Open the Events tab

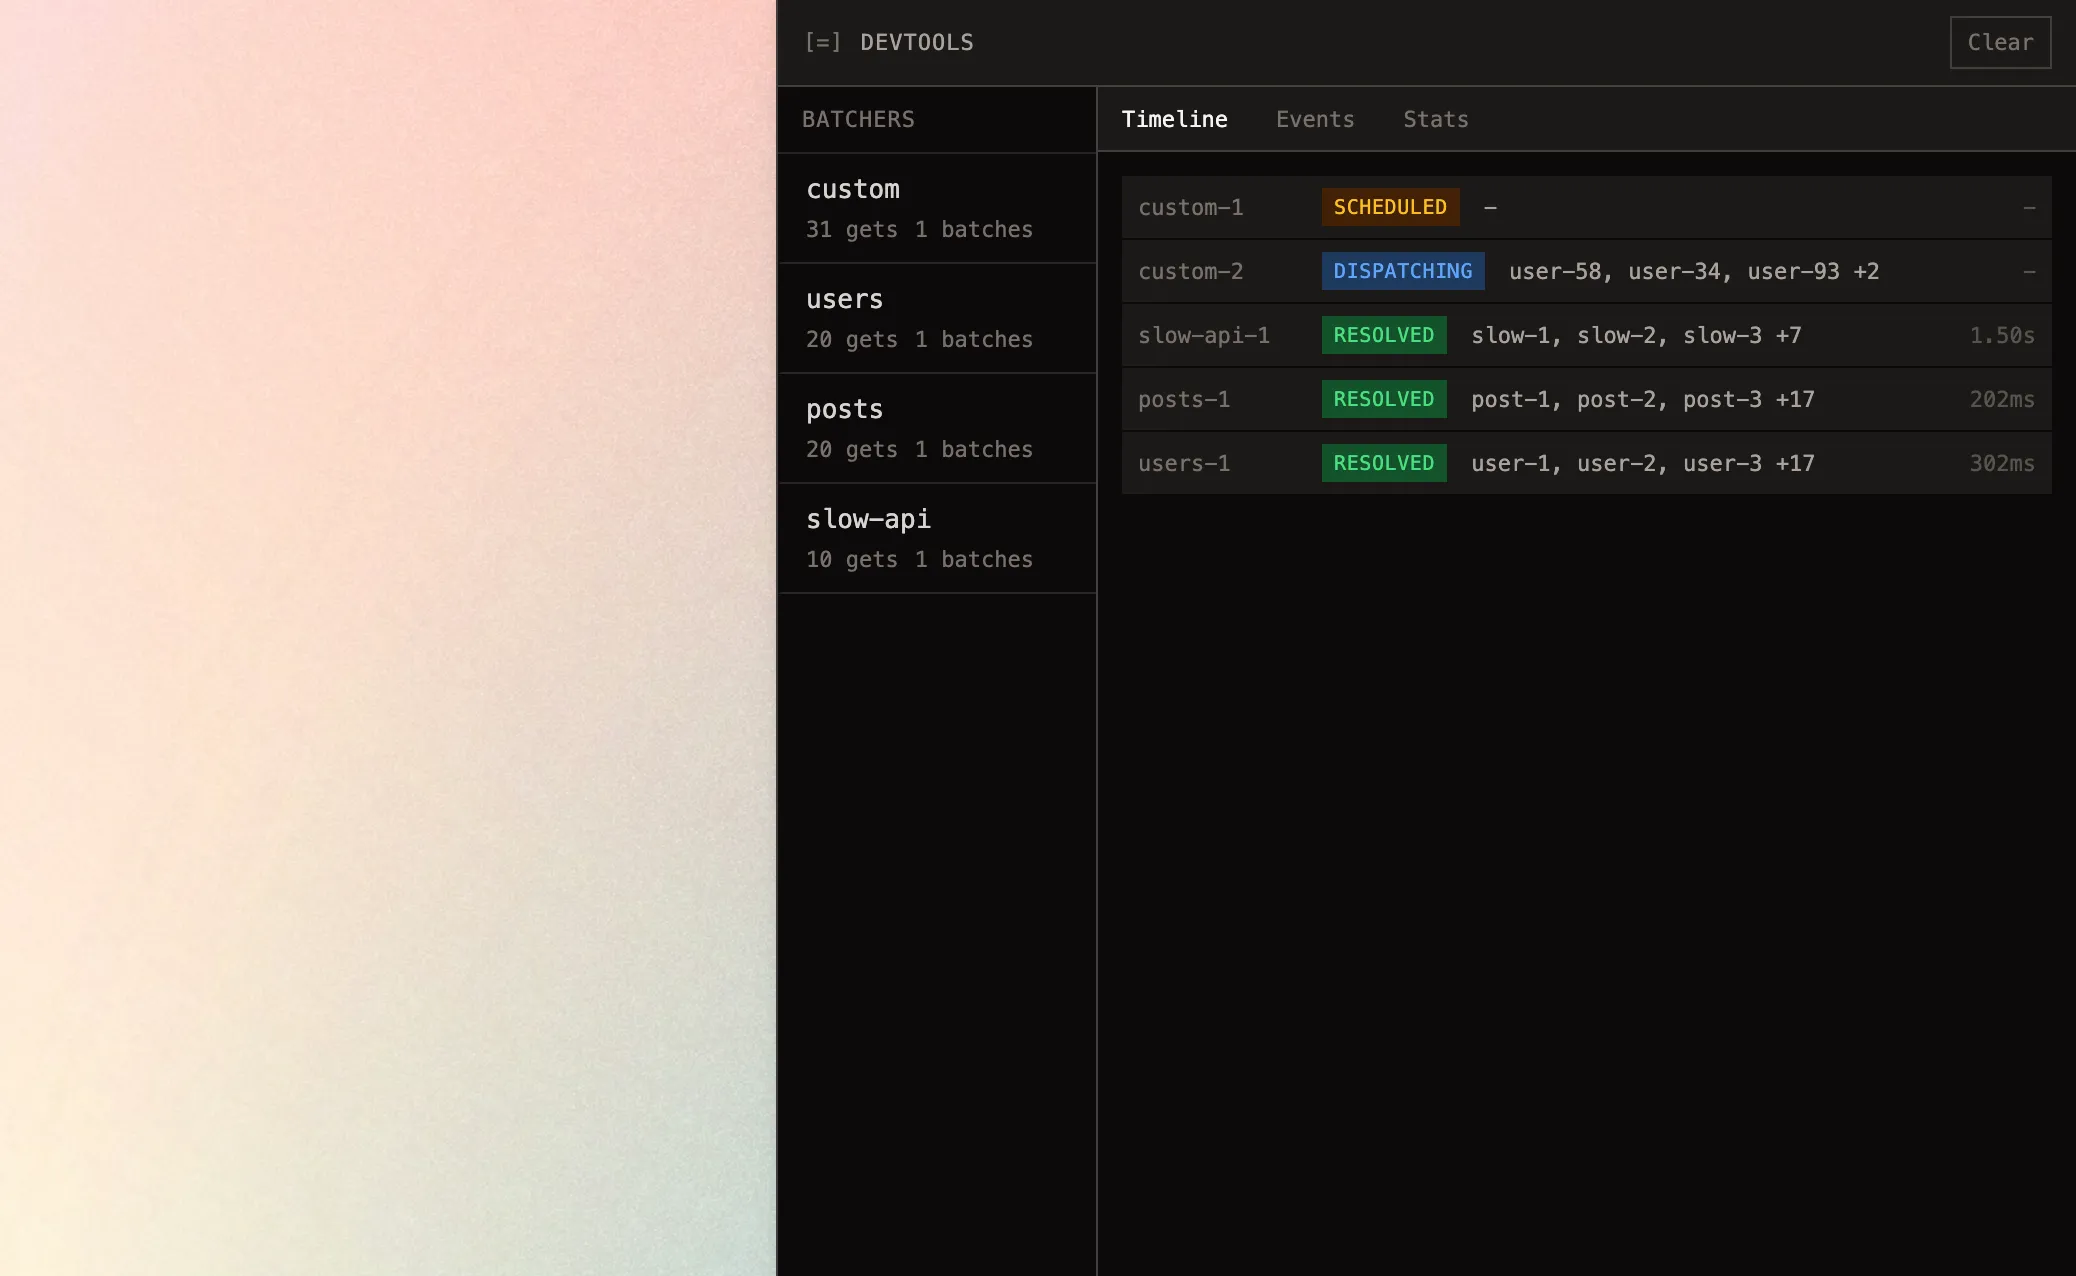(x=1315, y=119)
